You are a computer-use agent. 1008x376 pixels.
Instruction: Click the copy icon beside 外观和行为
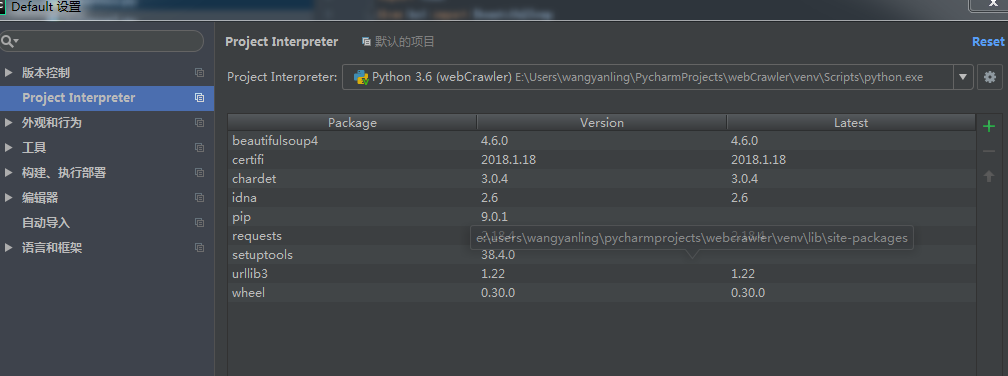[199, 122]
